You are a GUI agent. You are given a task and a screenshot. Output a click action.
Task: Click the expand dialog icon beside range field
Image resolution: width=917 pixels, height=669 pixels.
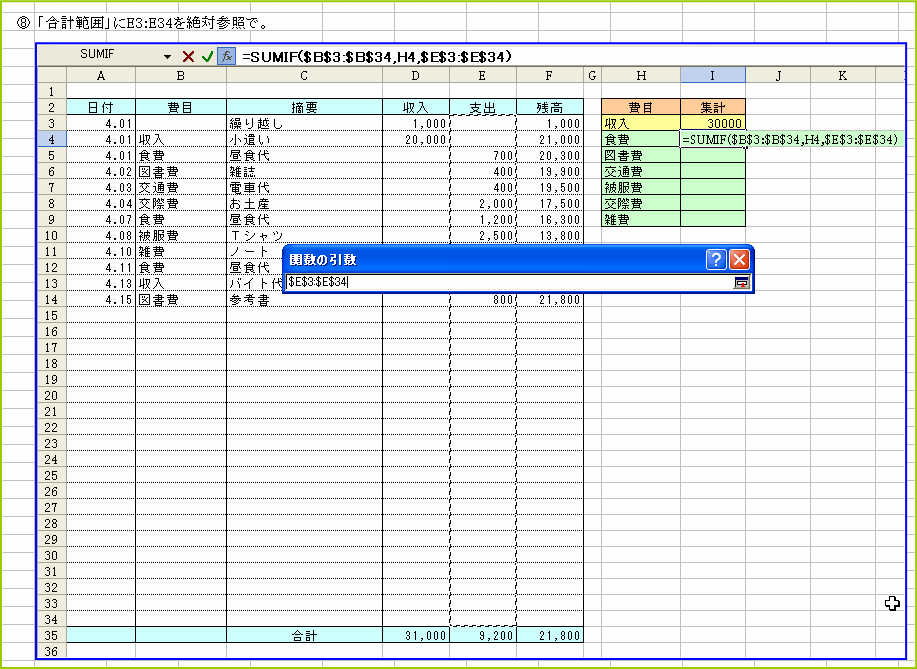click(741, 283)
